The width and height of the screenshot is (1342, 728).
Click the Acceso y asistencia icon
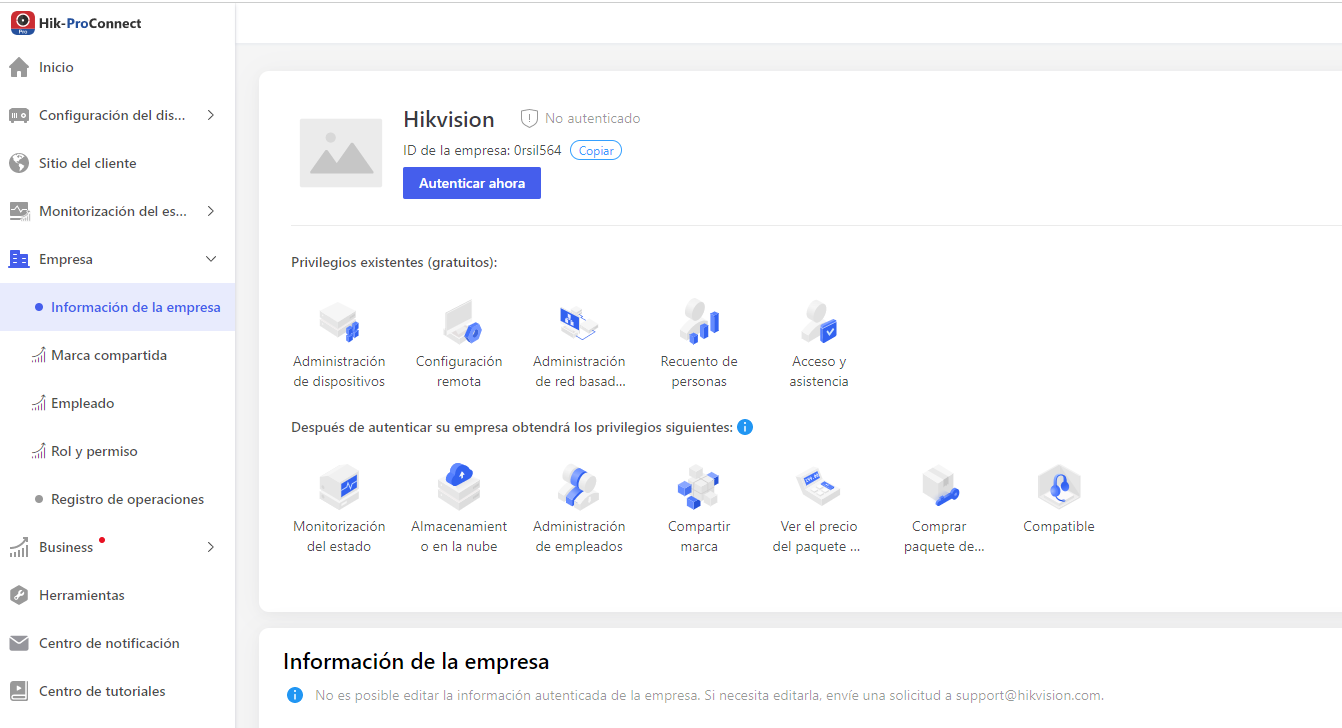pyautogui.click(x=819, y=322)
